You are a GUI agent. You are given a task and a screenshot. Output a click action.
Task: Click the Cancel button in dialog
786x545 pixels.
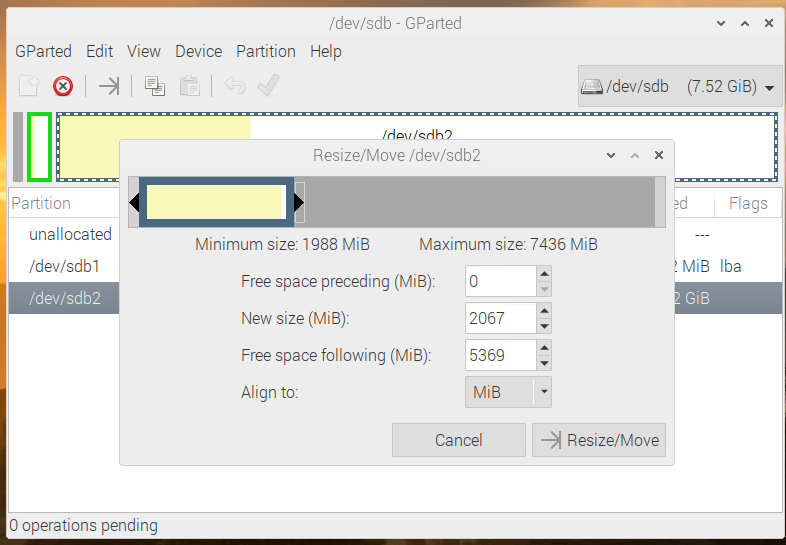(459, 440)
